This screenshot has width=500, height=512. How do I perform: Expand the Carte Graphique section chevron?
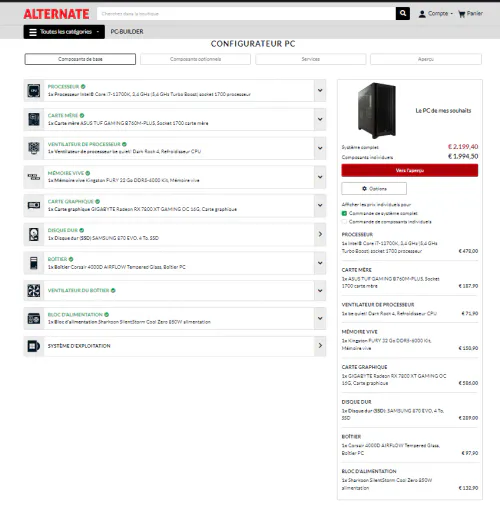(320, 205)
